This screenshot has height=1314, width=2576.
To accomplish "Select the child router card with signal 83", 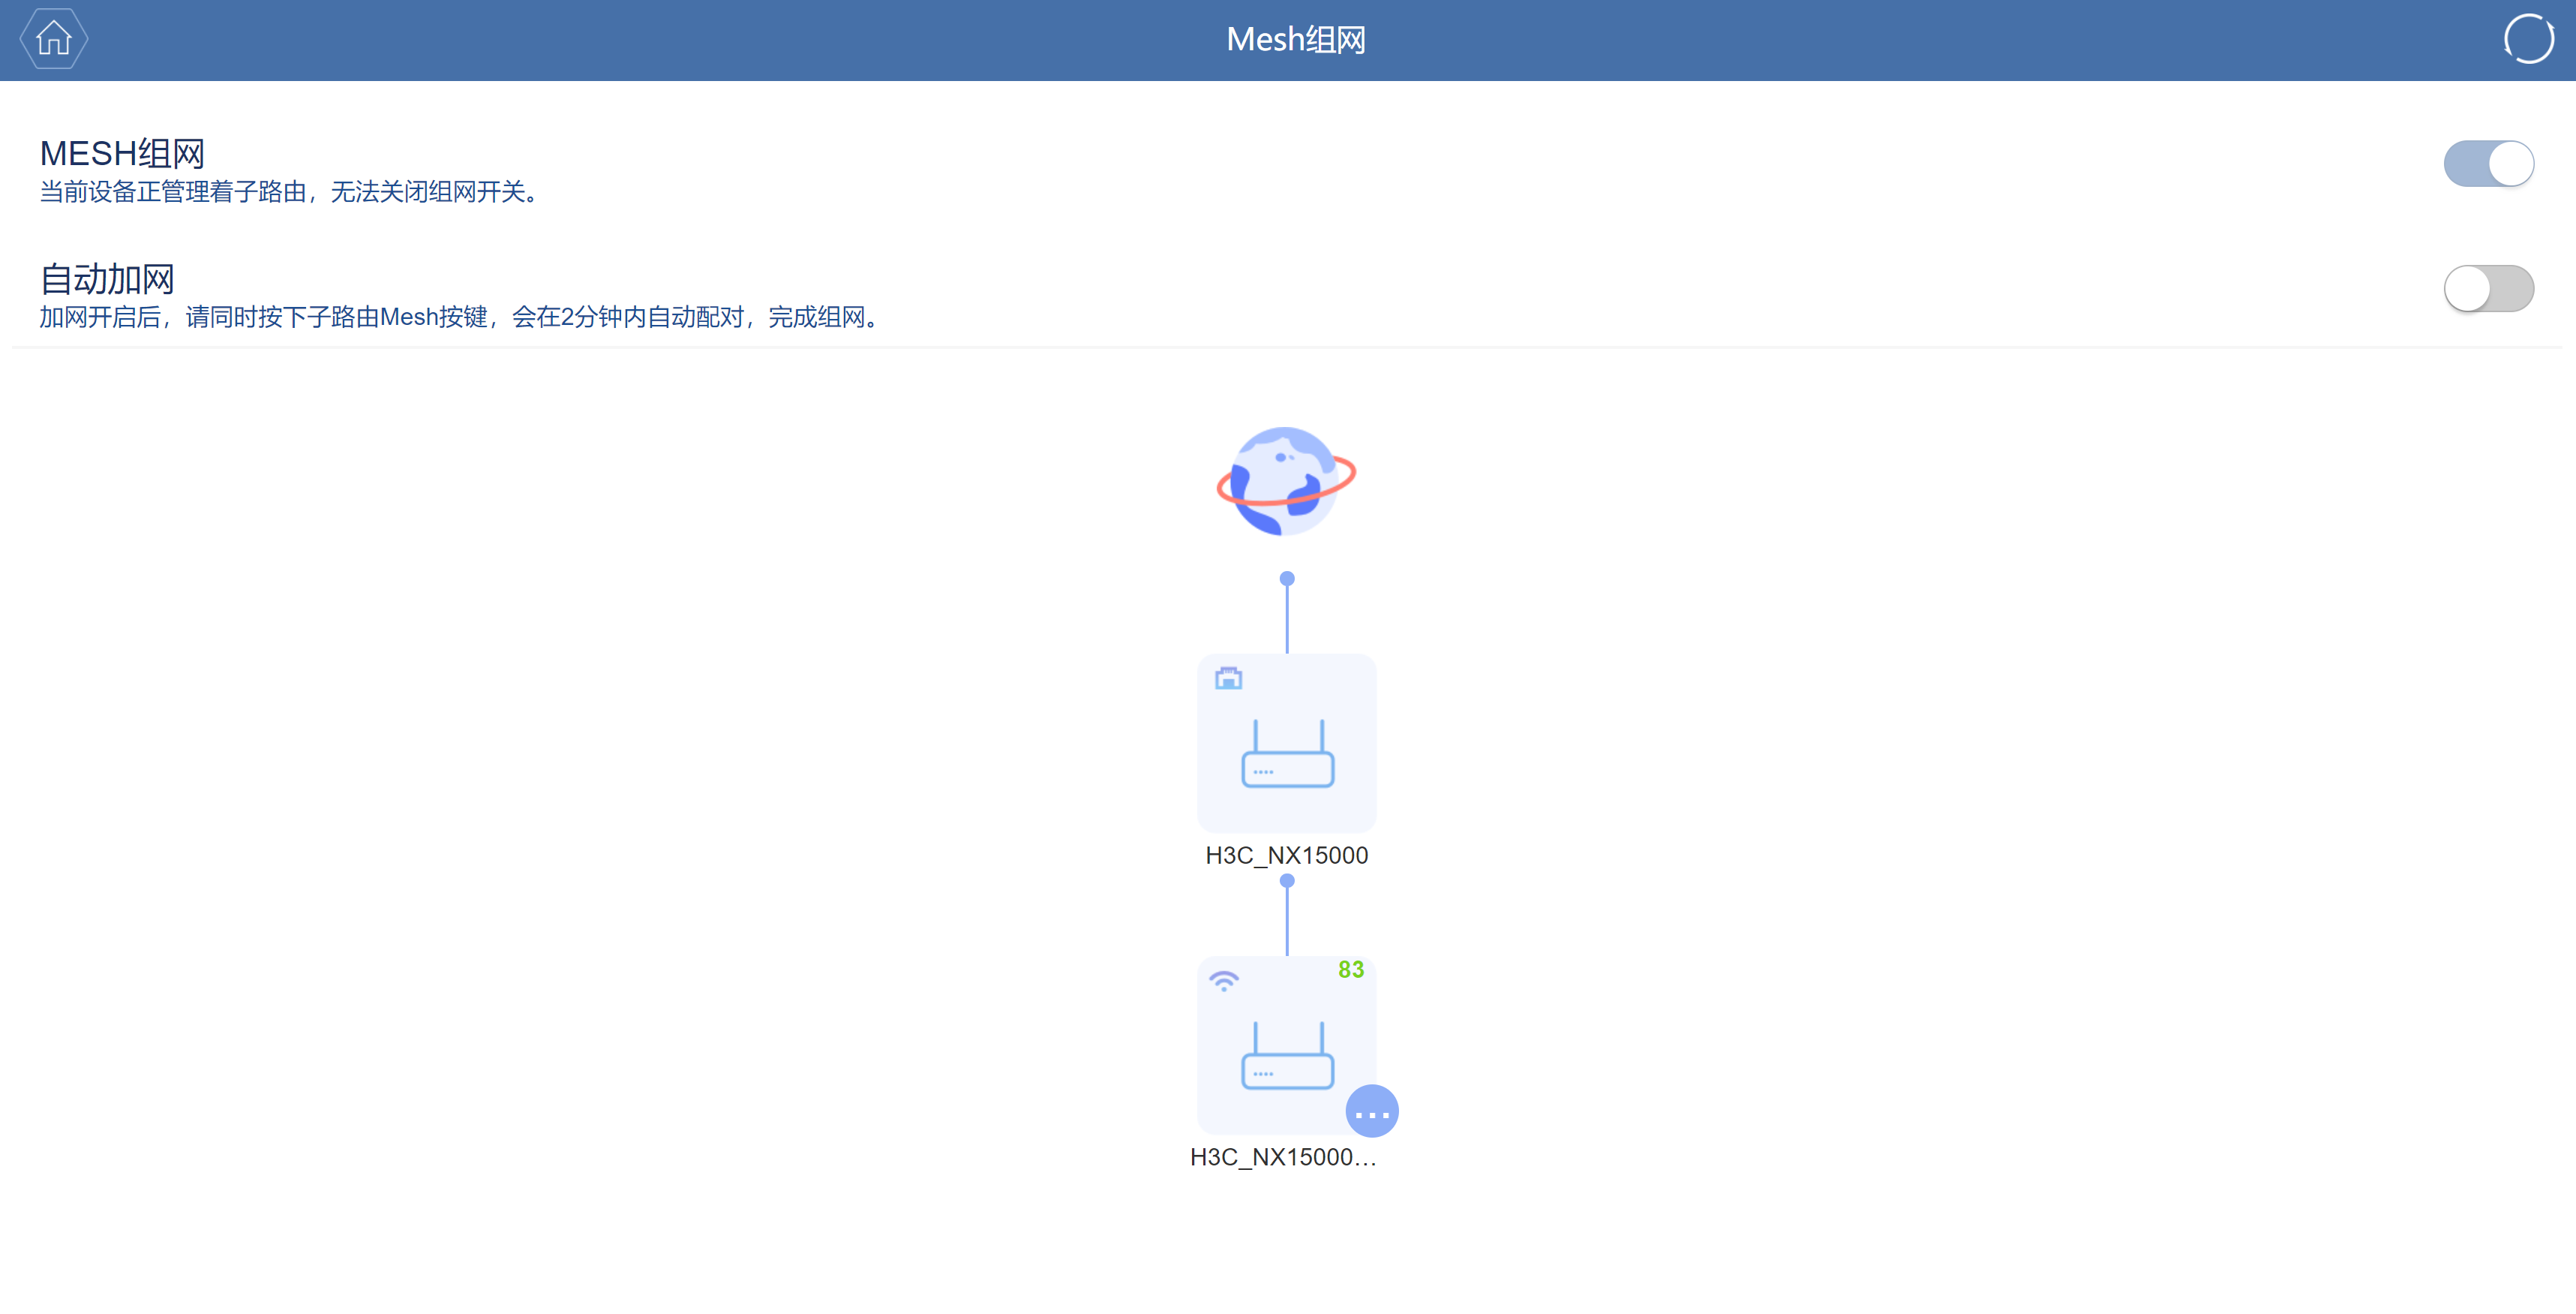I will 1287,1045.
